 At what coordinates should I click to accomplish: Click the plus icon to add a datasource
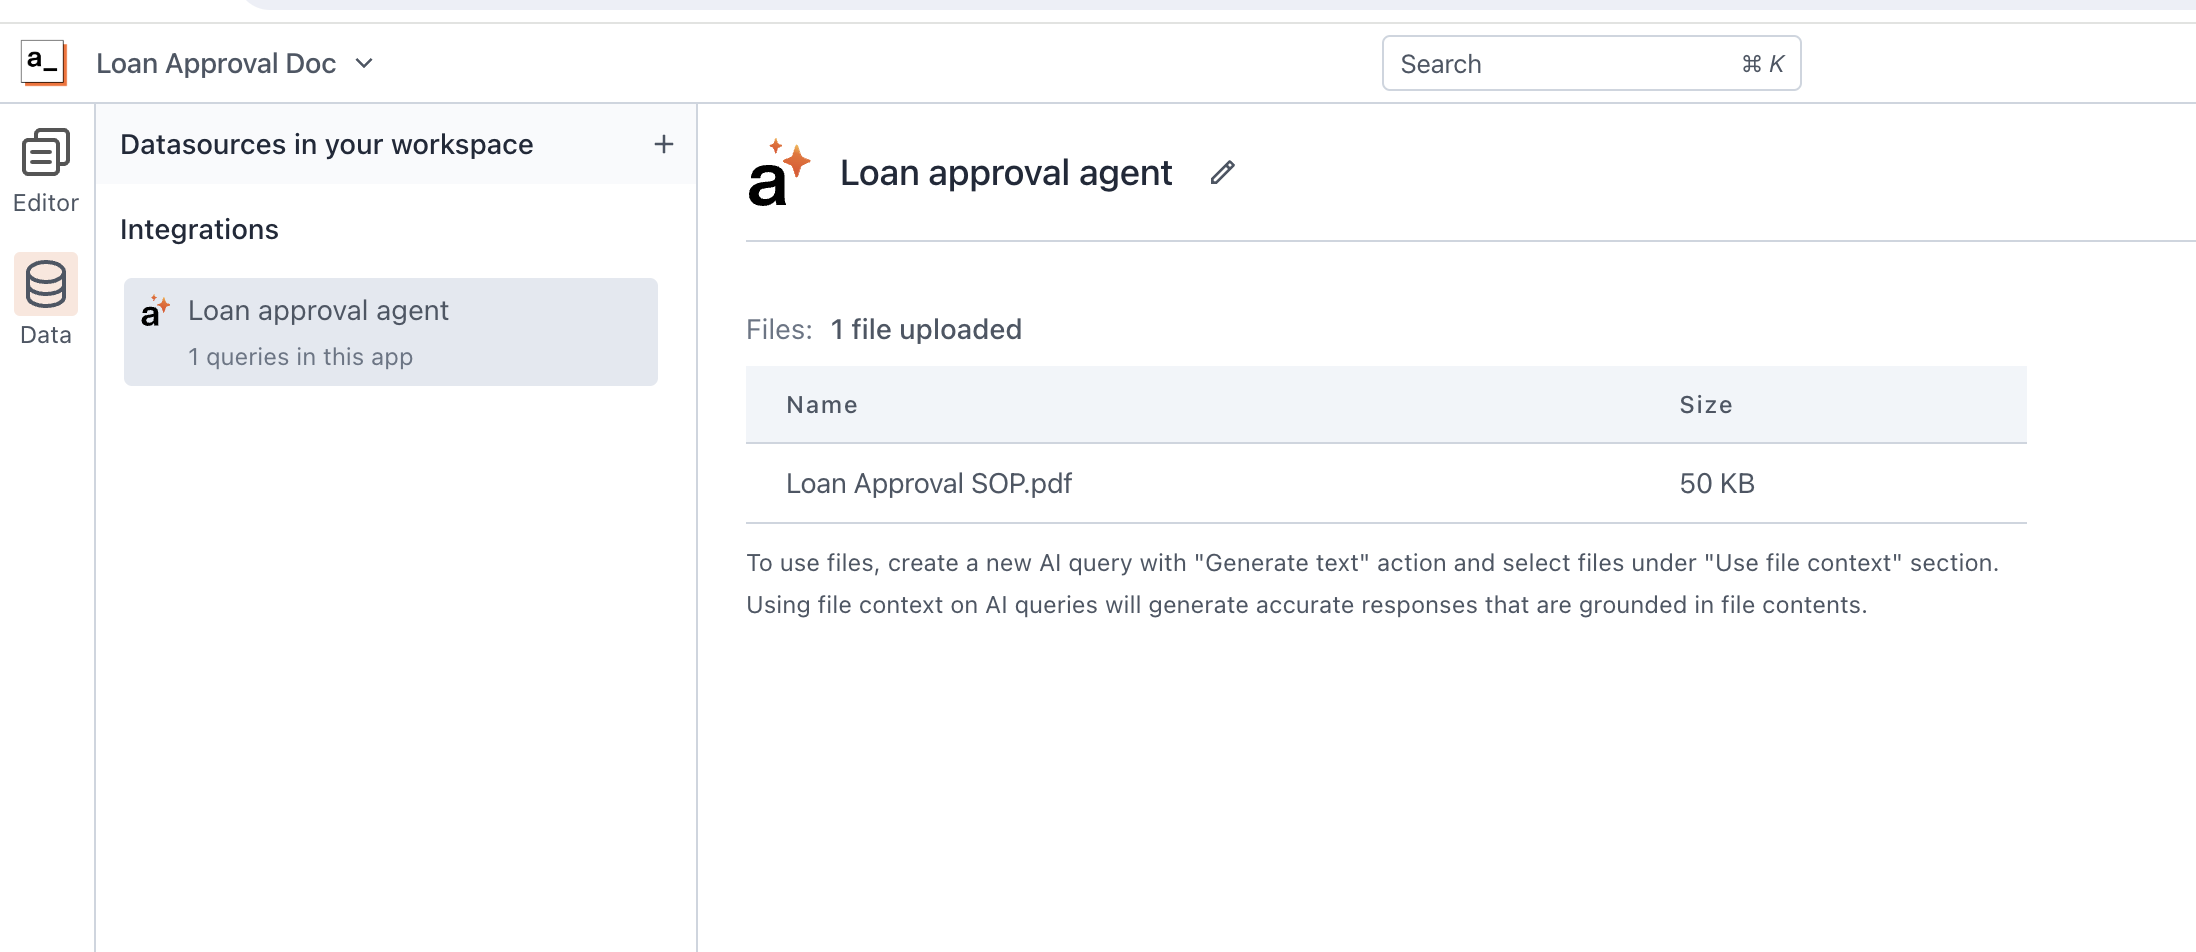(663, 144)
